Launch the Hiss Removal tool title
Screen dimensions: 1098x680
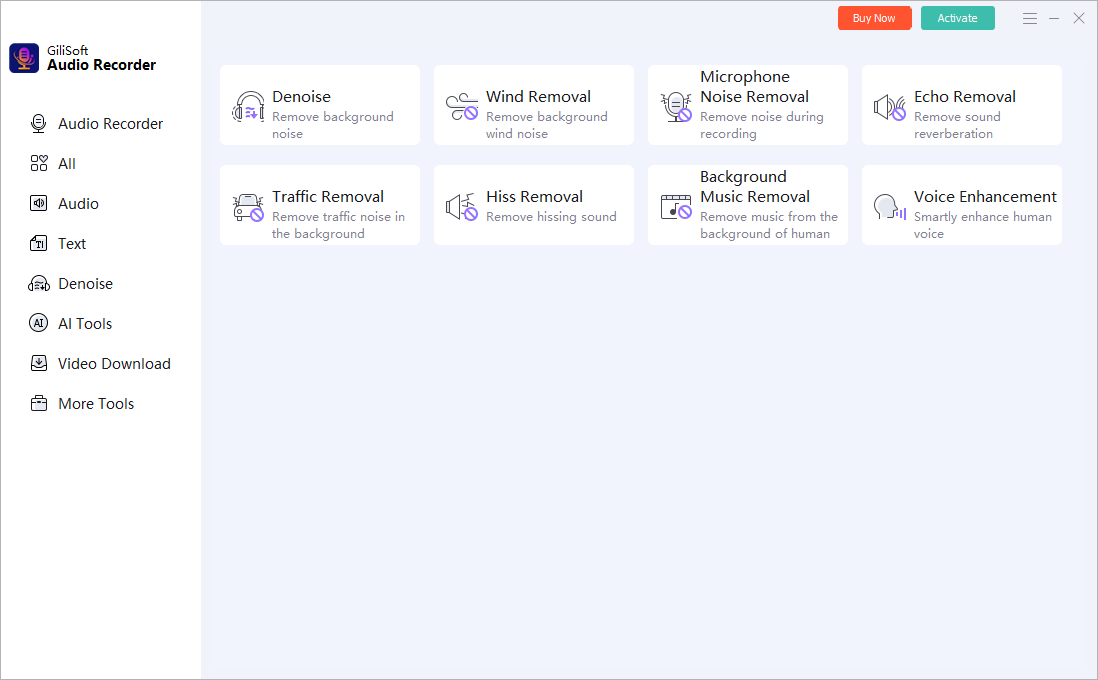534,197
